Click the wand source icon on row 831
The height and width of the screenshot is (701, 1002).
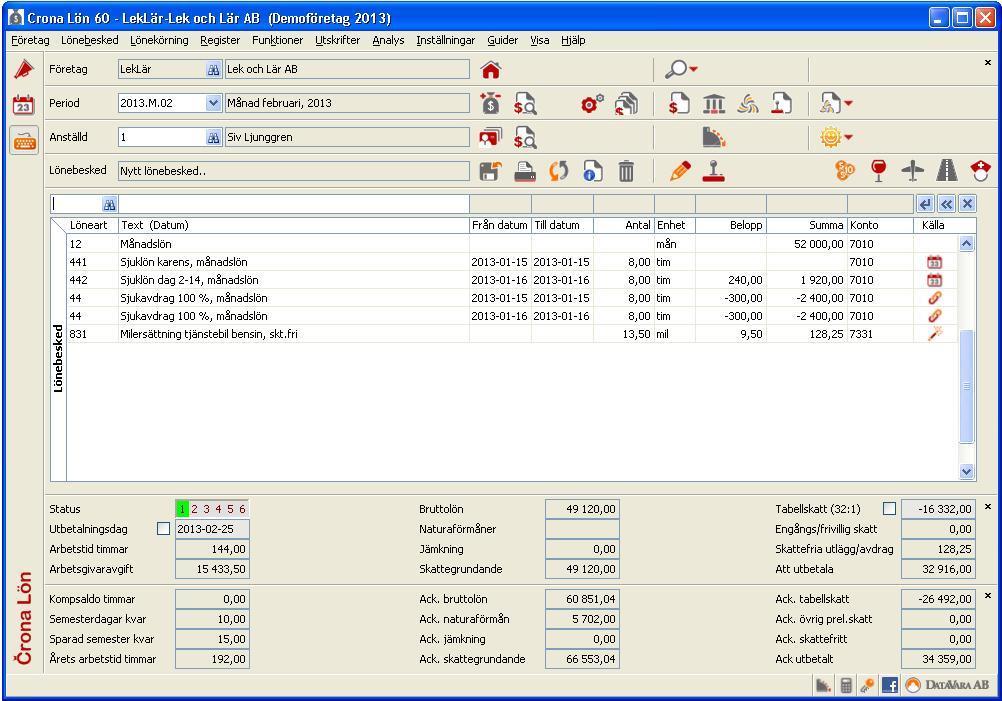pyautogui.click(x=934, y=334)
